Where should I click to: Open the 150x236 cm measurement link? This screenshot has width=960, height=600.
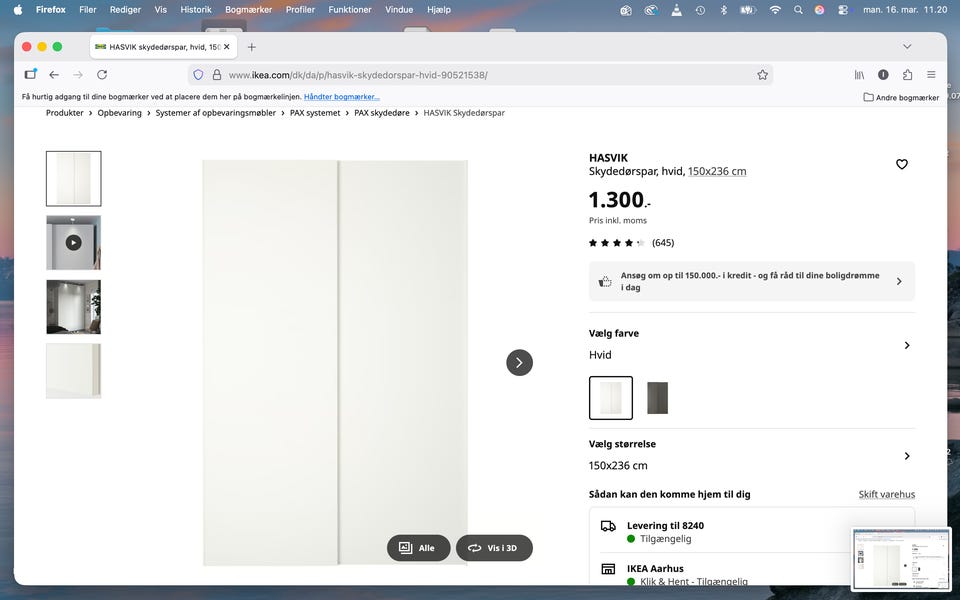click(x=717, y=171)
